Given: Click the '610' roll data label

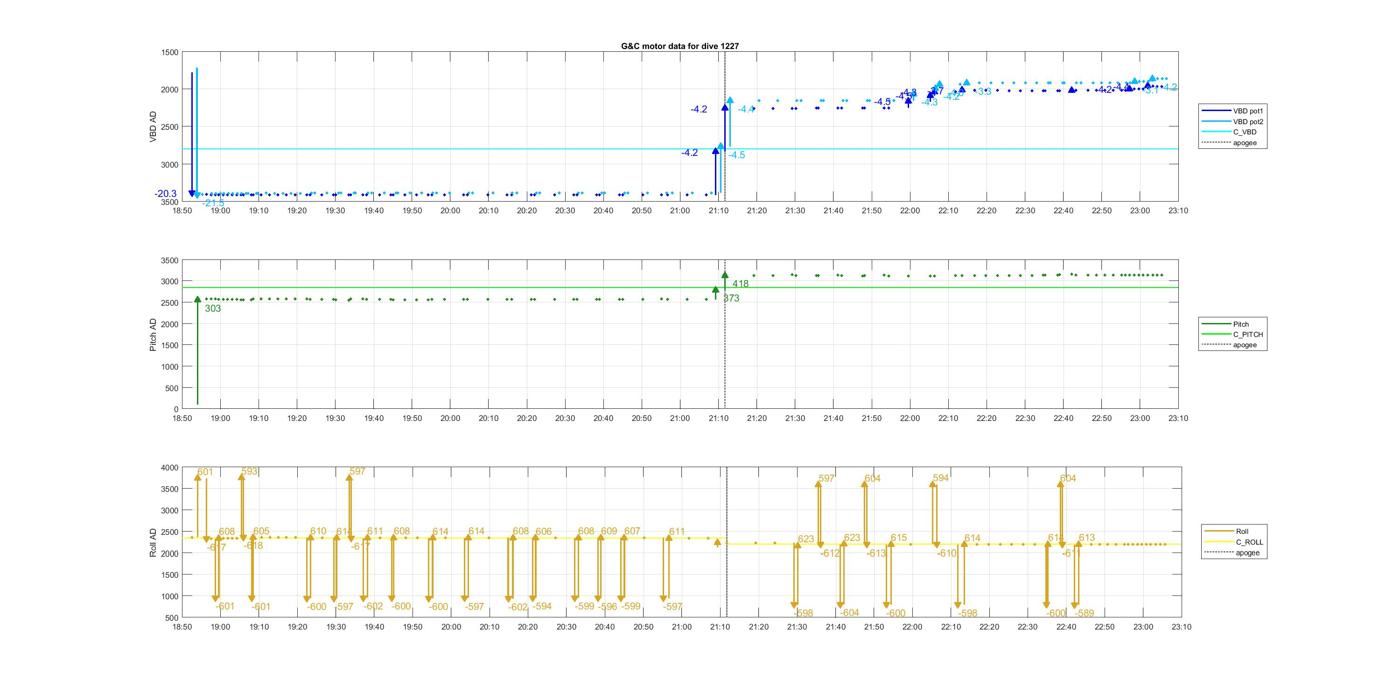Looking at the screenshot, I should coord(318,532).
